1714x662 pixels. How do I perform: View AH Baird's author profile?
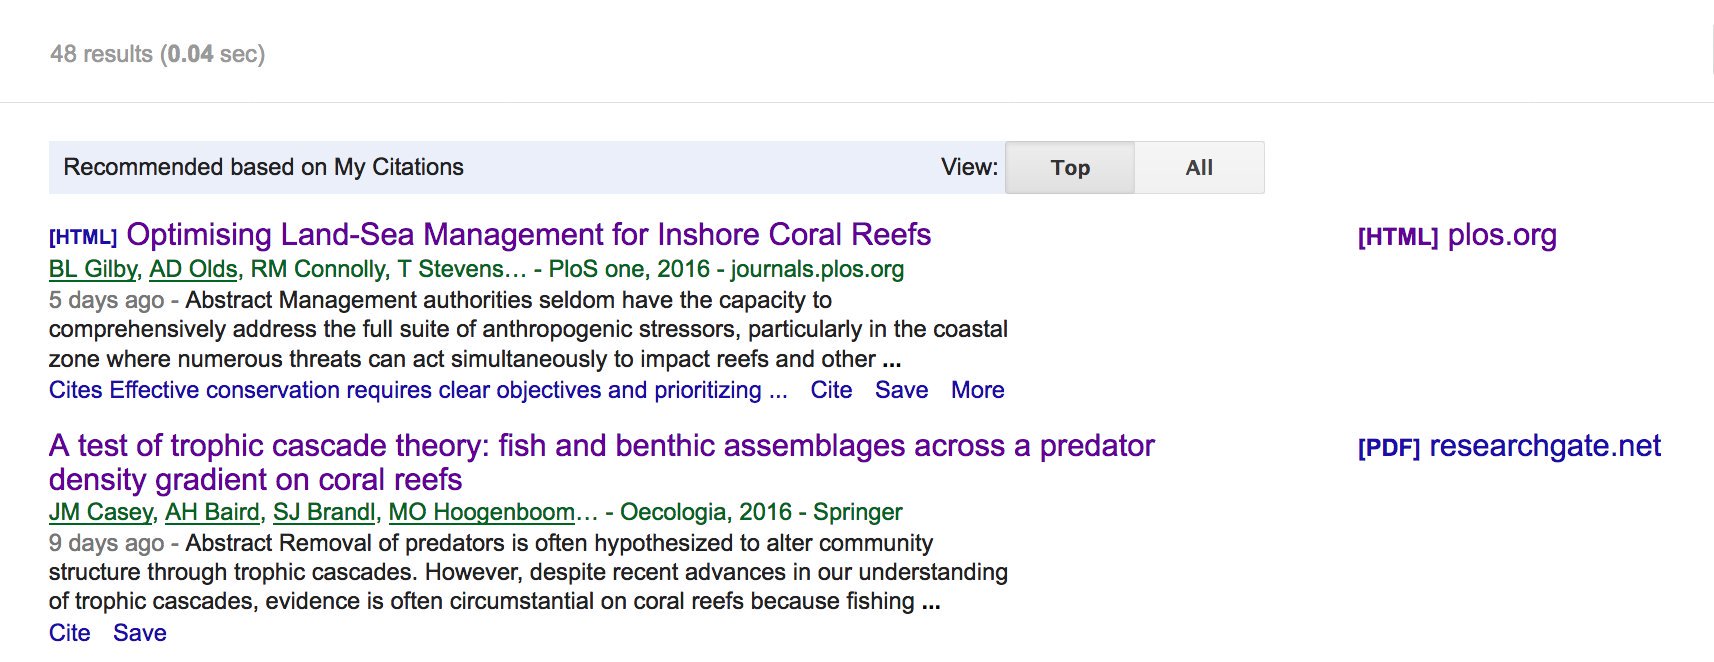212,512
